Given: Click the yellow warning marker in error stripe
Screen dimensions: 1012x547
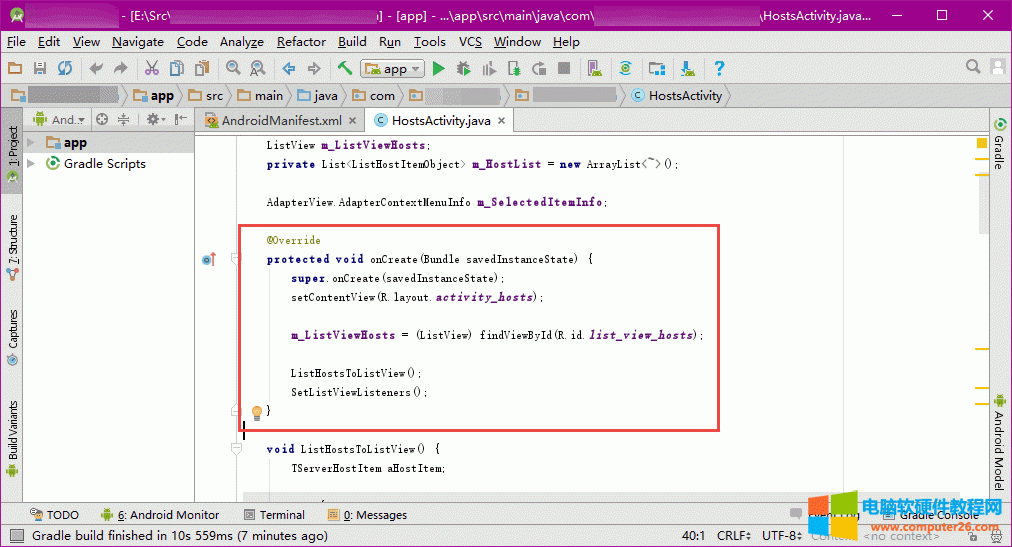Looking at the screenshot, I should [982, 144].
